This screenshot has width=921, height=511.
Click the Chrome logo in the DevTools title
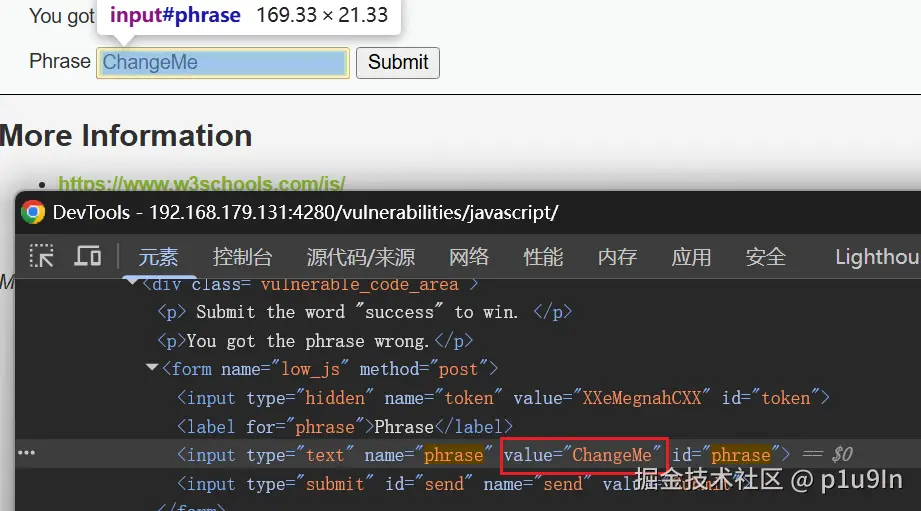pyautogui.click(x=33, y=212)
